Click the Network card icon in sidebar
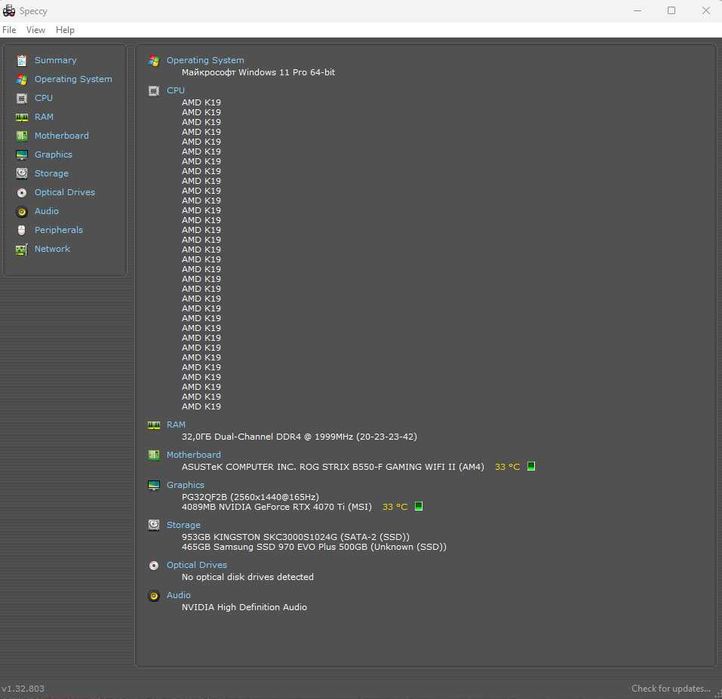 [x=22, y=250]
